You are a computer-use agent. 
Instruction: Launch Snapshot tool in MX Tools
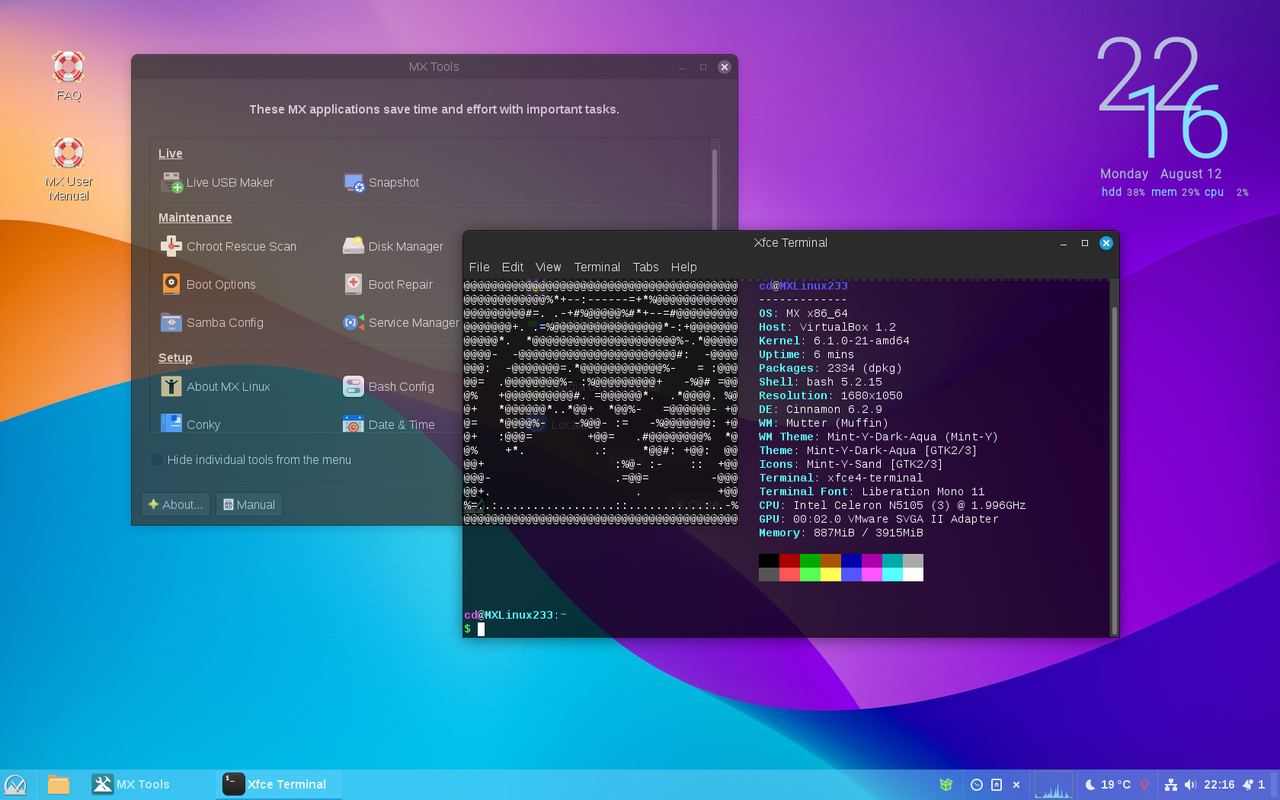[381, 183]
